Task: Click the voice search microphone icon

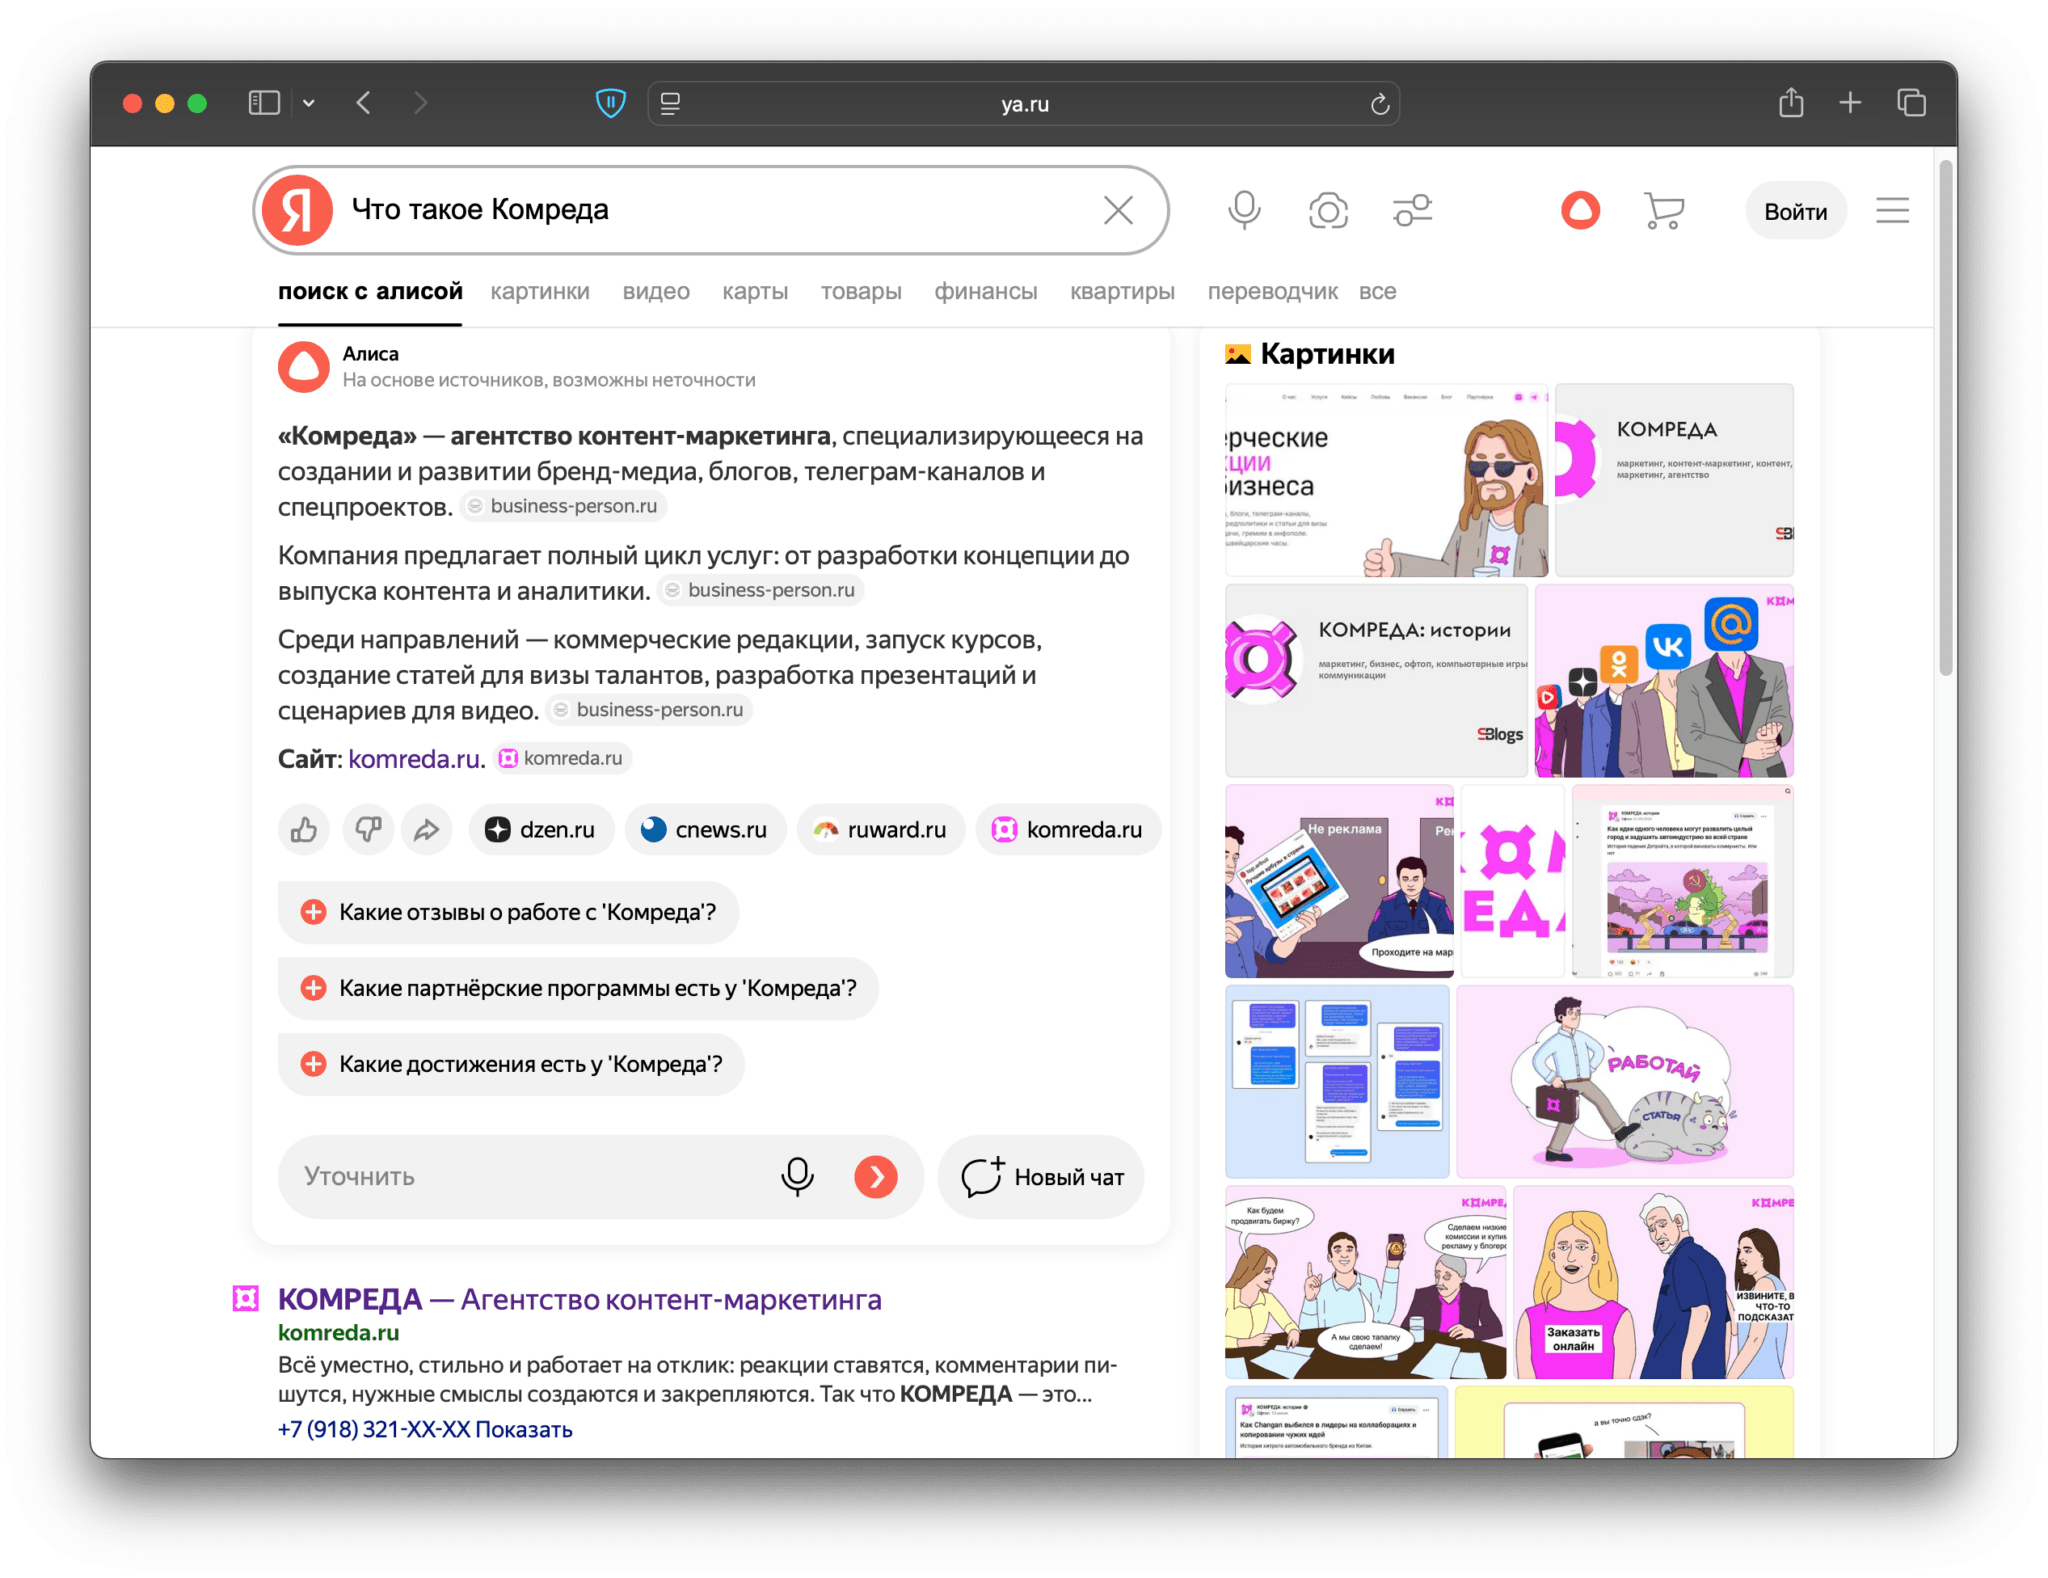Action: pyautogui.click(x=1244, y=211)
